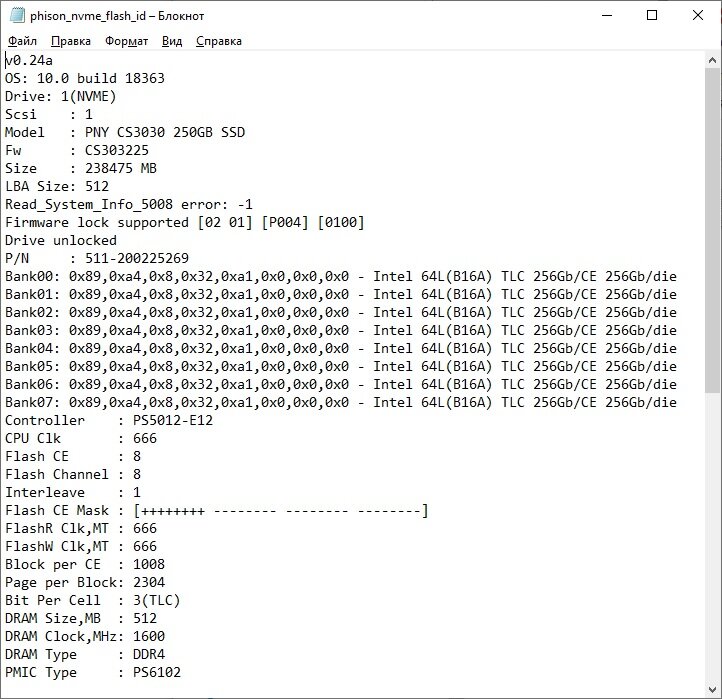
Task: Click the 'Flash Channel : 8' line
Action: point(73,474)
